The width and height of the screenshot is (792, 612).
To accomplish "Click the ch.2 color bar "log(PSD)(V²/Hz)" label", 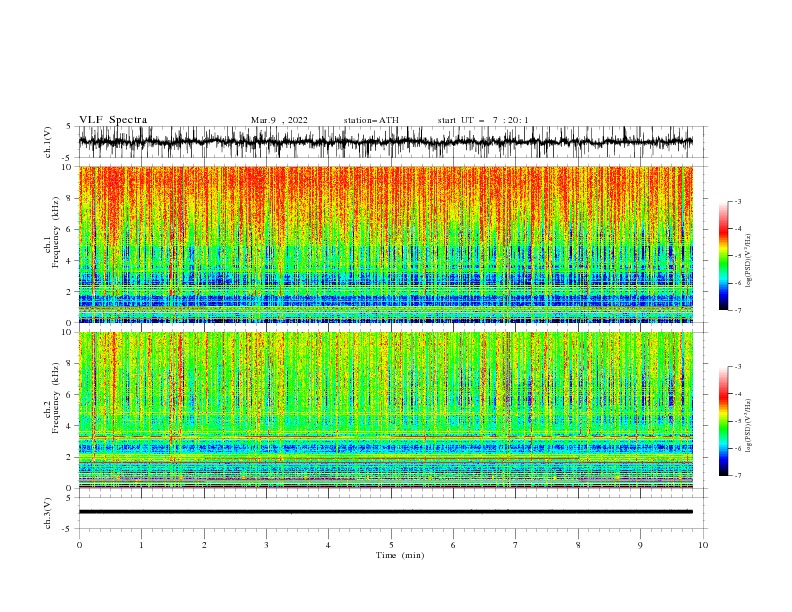I will click(x=749, y=427).
